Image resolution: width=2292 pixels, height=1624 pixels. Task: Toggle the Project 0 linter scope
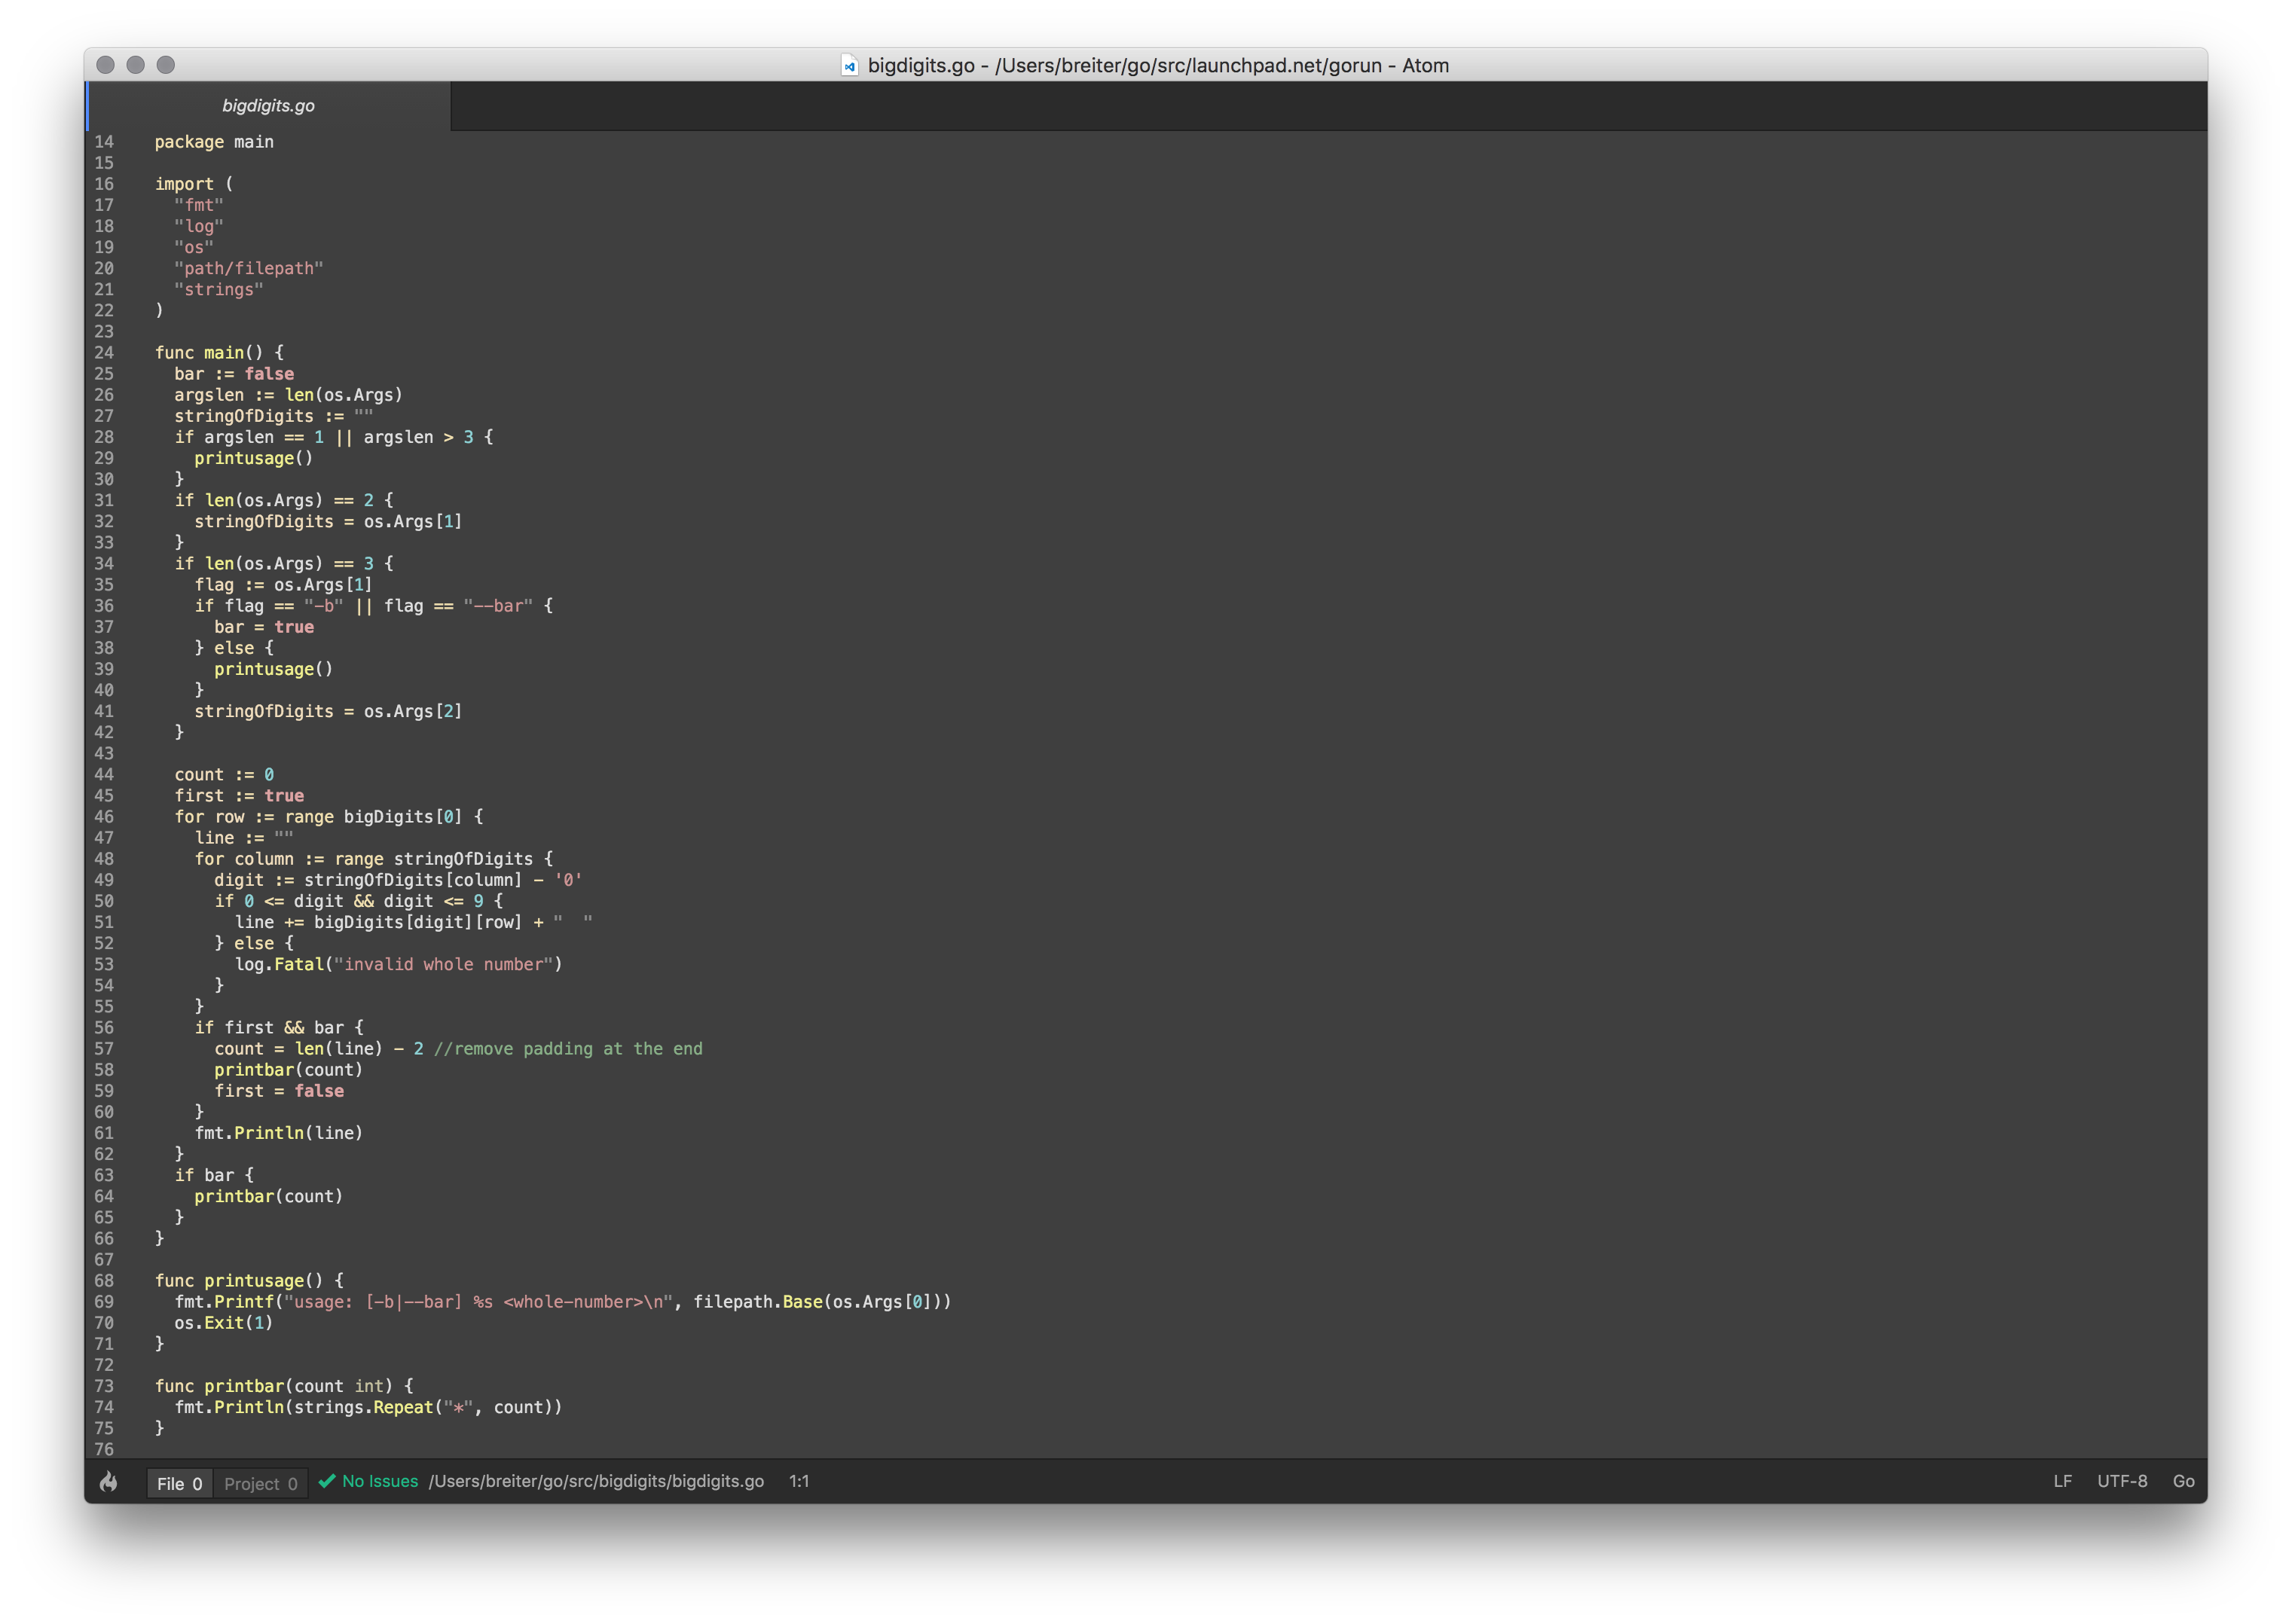click(x=260, y=1483)
